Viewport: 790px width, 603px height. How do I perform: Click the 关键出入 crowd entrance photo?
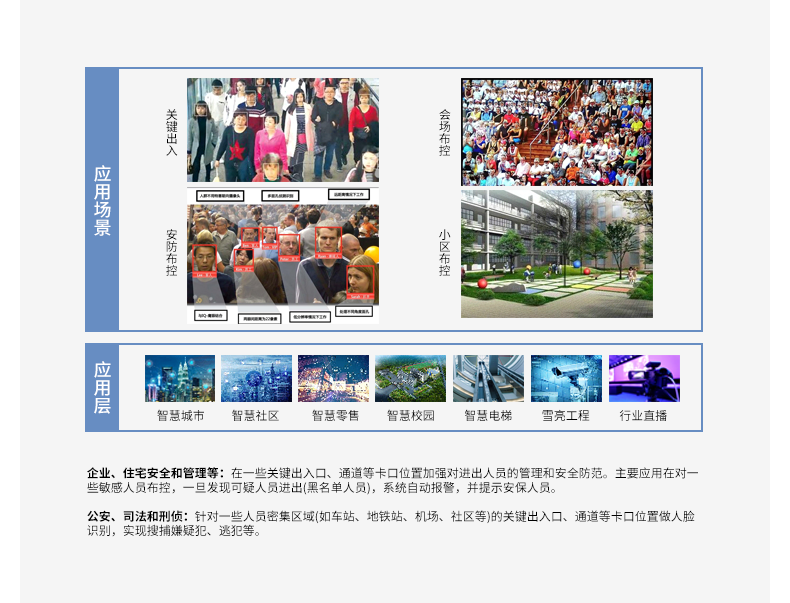[283, 130]
